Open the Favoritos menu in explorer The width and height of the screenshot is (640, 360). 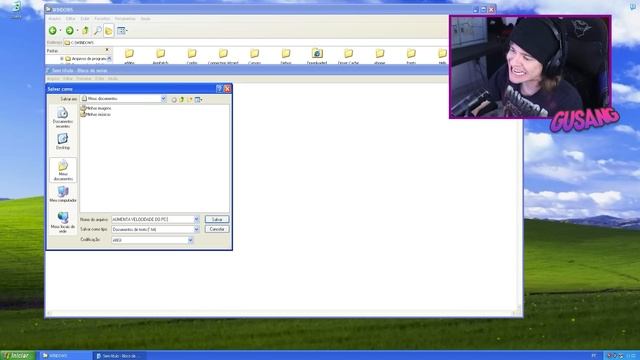[102, 19]
